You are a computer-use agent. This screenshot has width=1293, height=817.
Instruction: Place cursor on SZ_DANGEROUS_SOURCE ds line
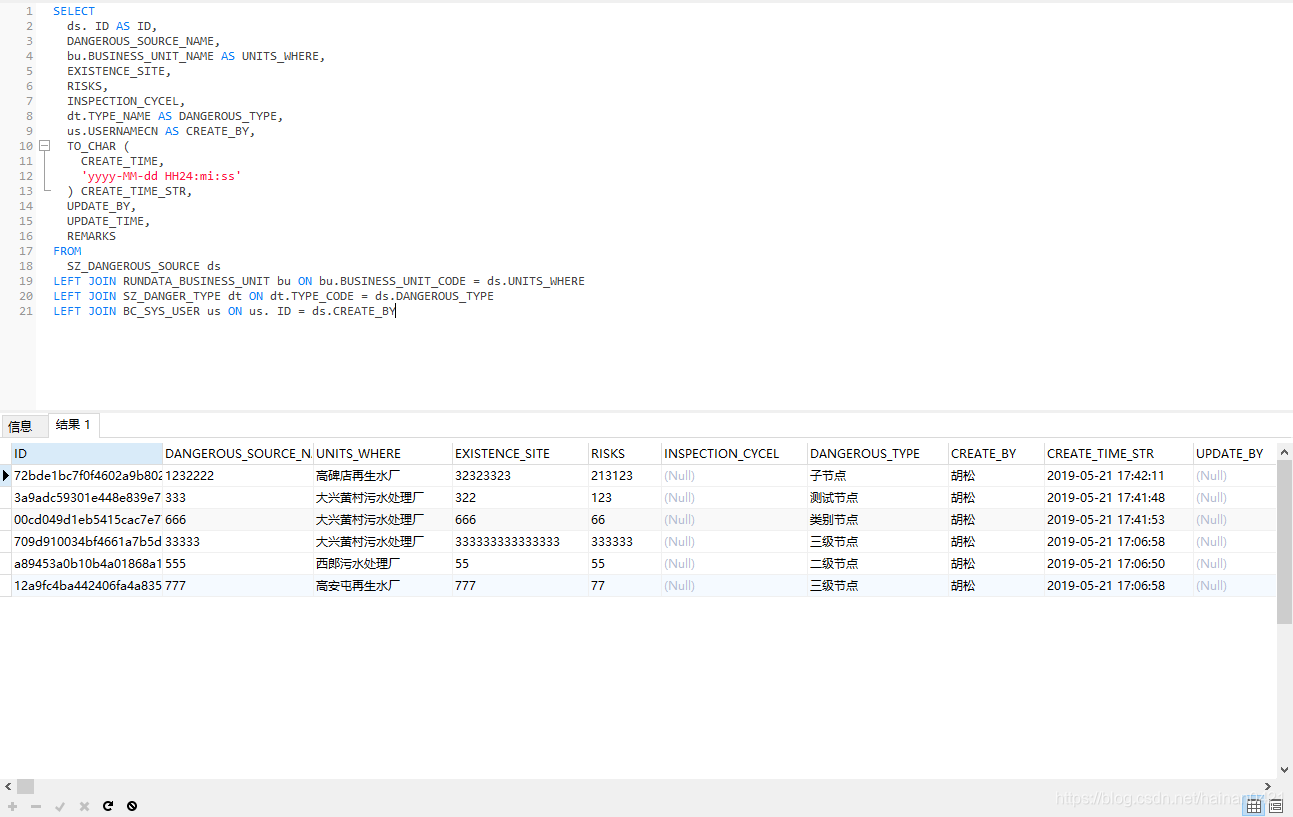(143, 266)
